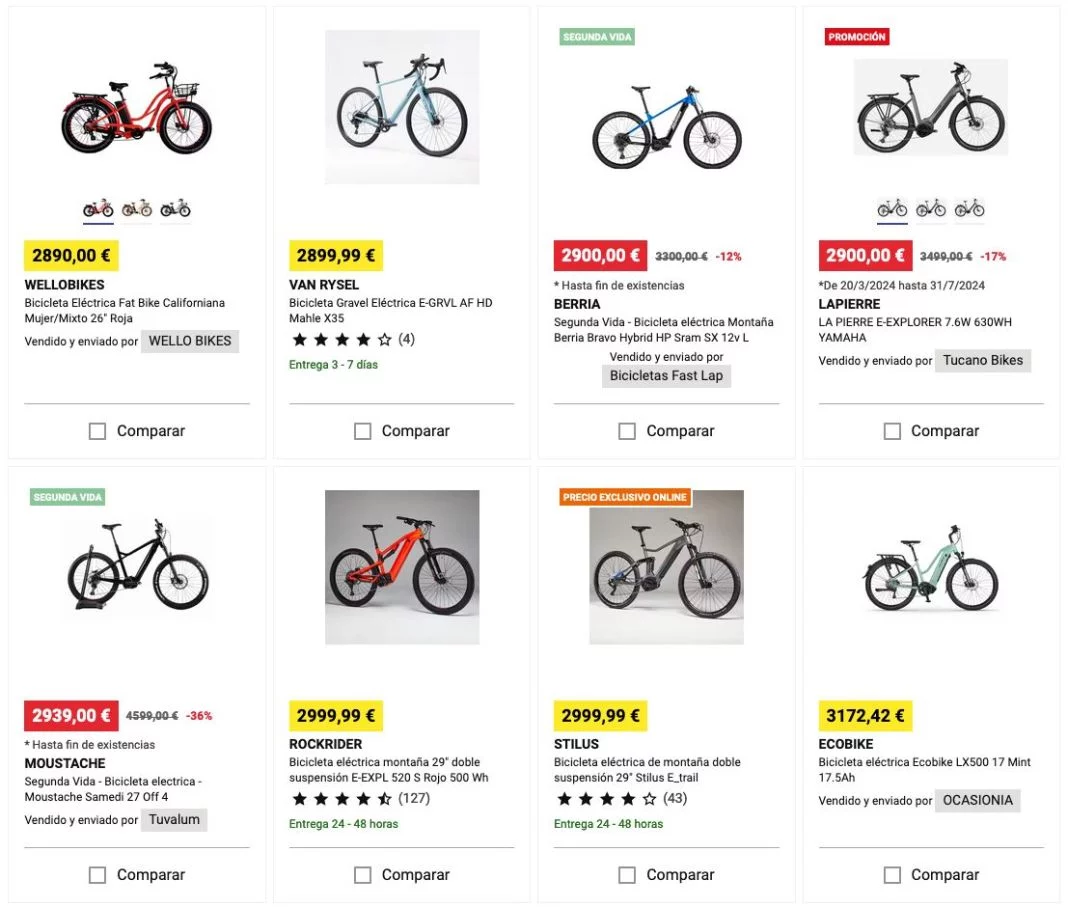
Task: Select the red Wellobikes color variant thumbnail
Action: tap(98, 208)
